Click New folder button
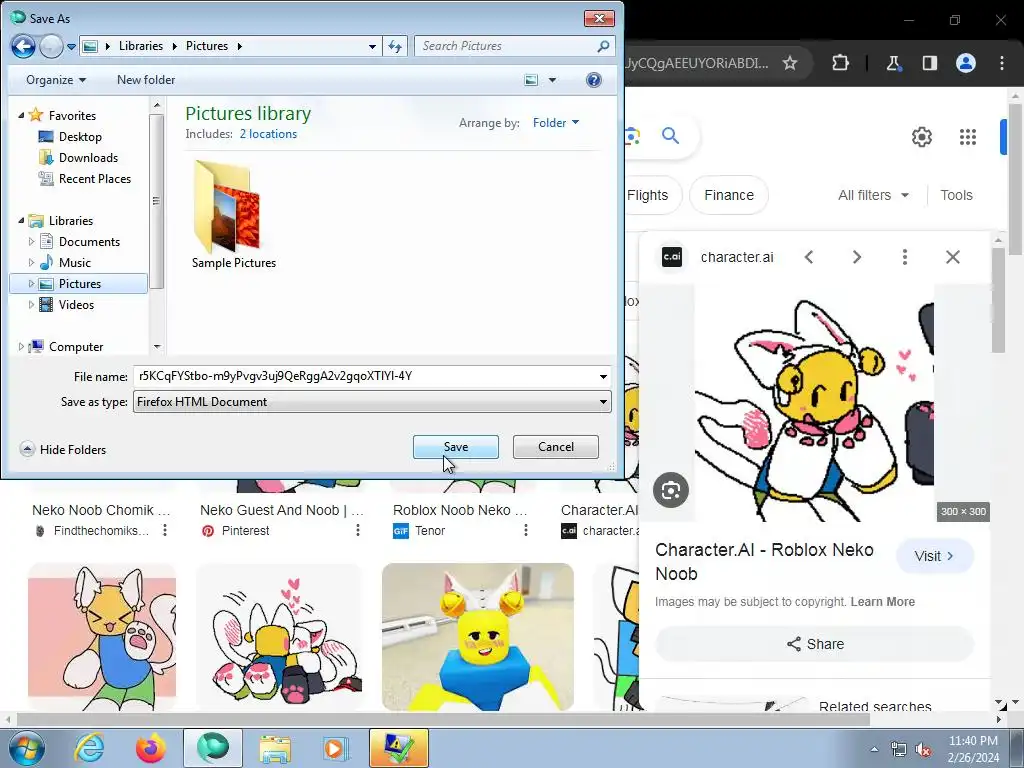Viewport: 1024px width, 768px height. click(x=146, y=80)
